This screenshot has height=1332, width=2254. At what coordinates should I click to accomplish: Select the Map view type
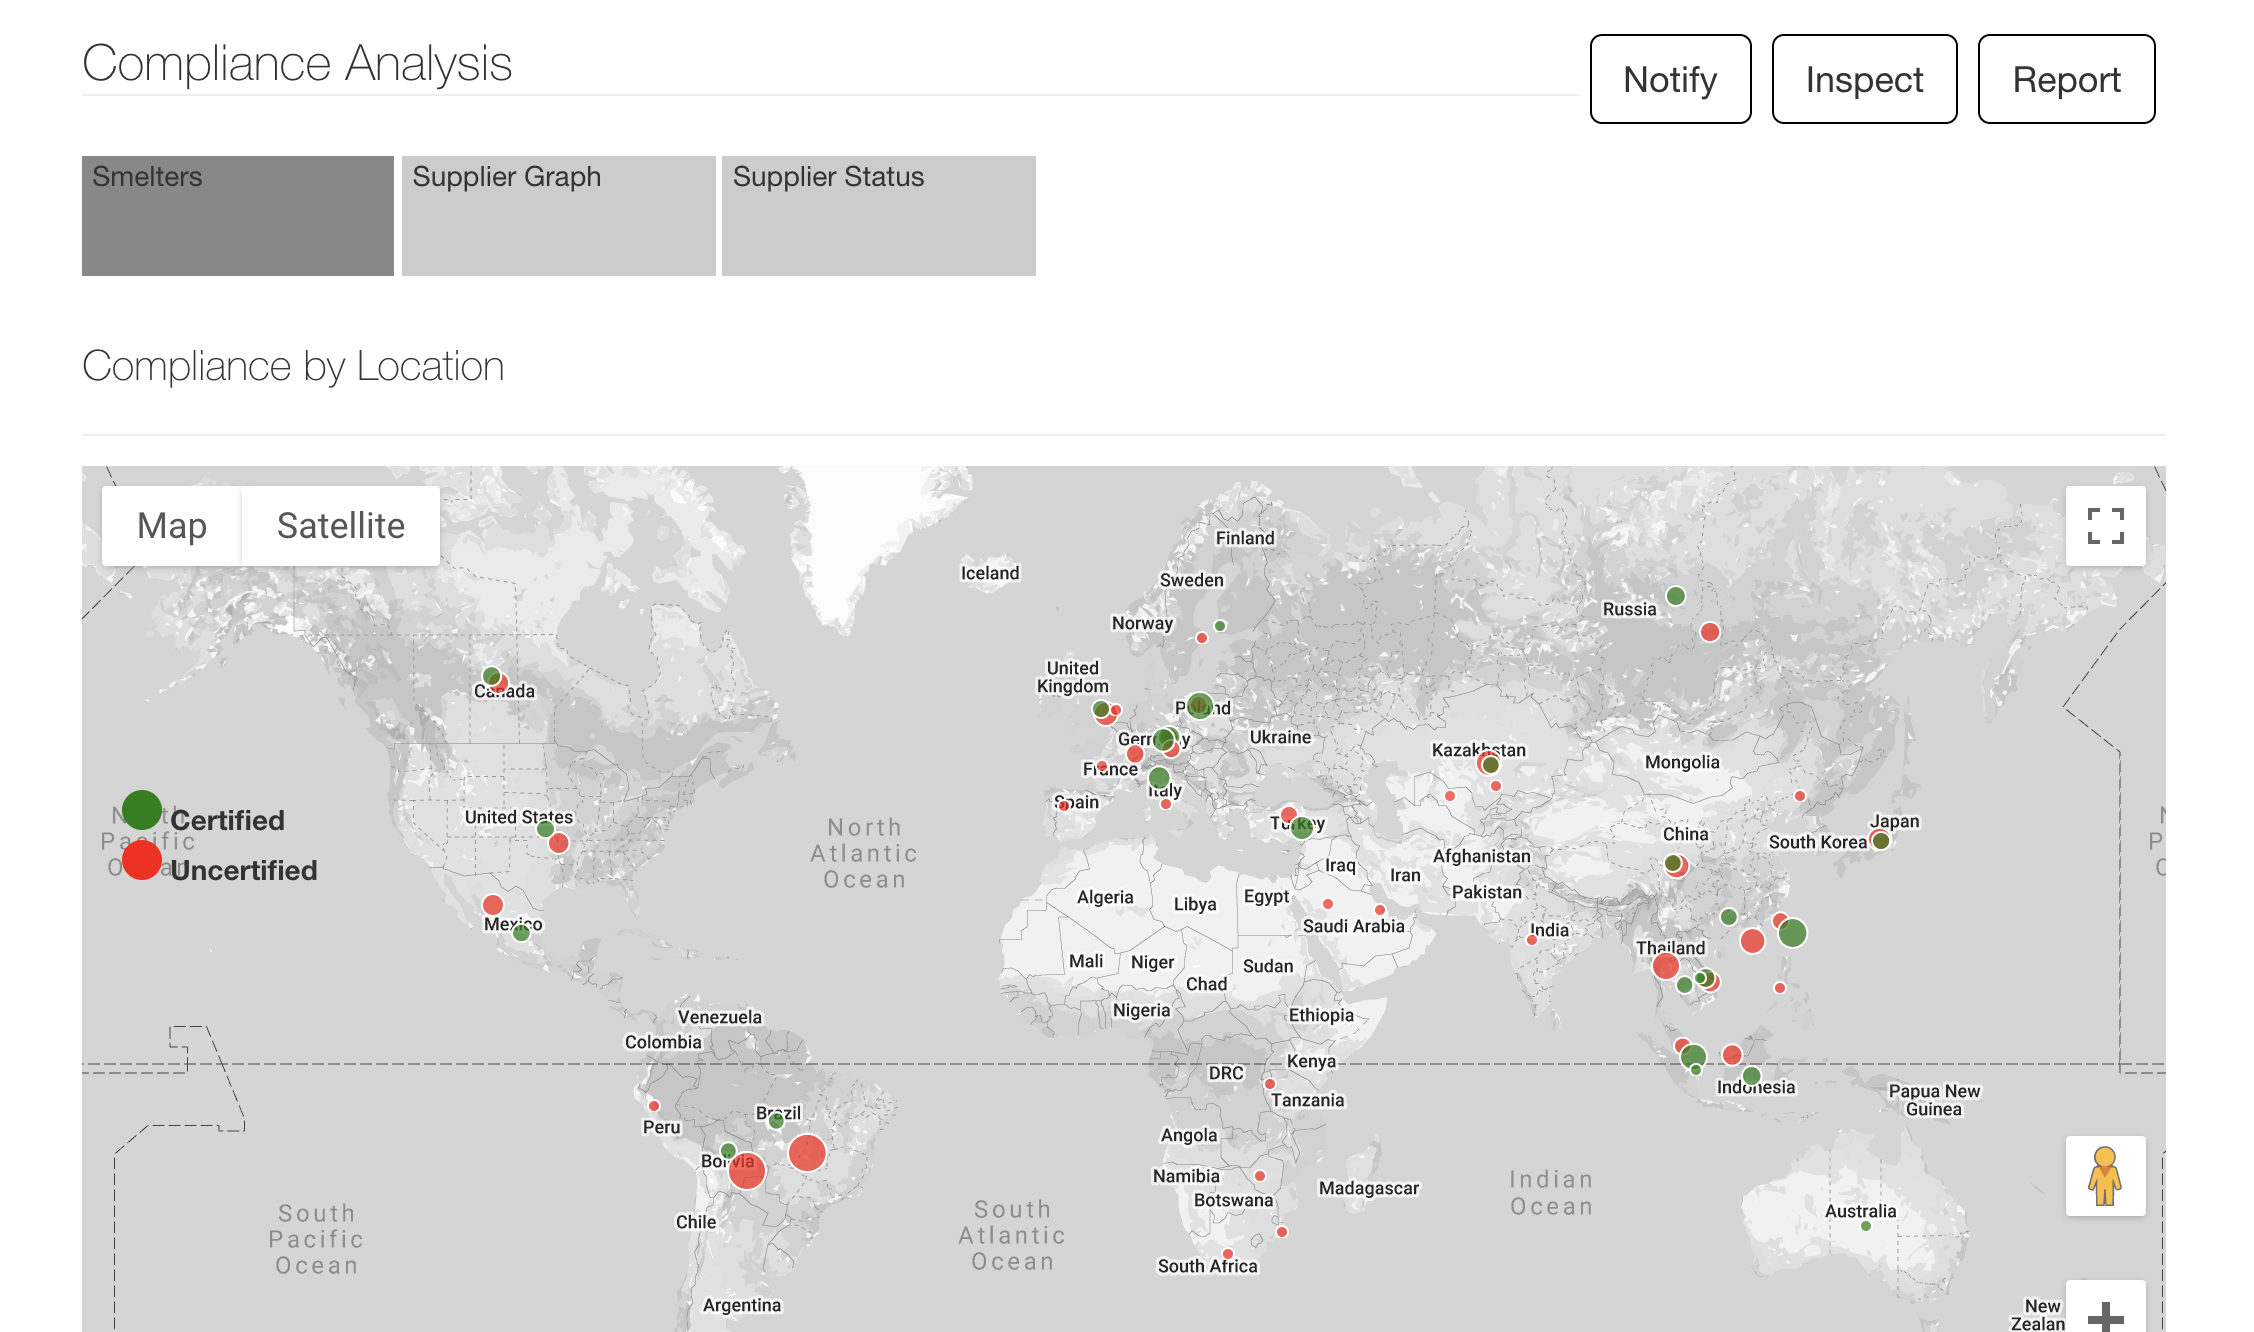click(172, 526)
